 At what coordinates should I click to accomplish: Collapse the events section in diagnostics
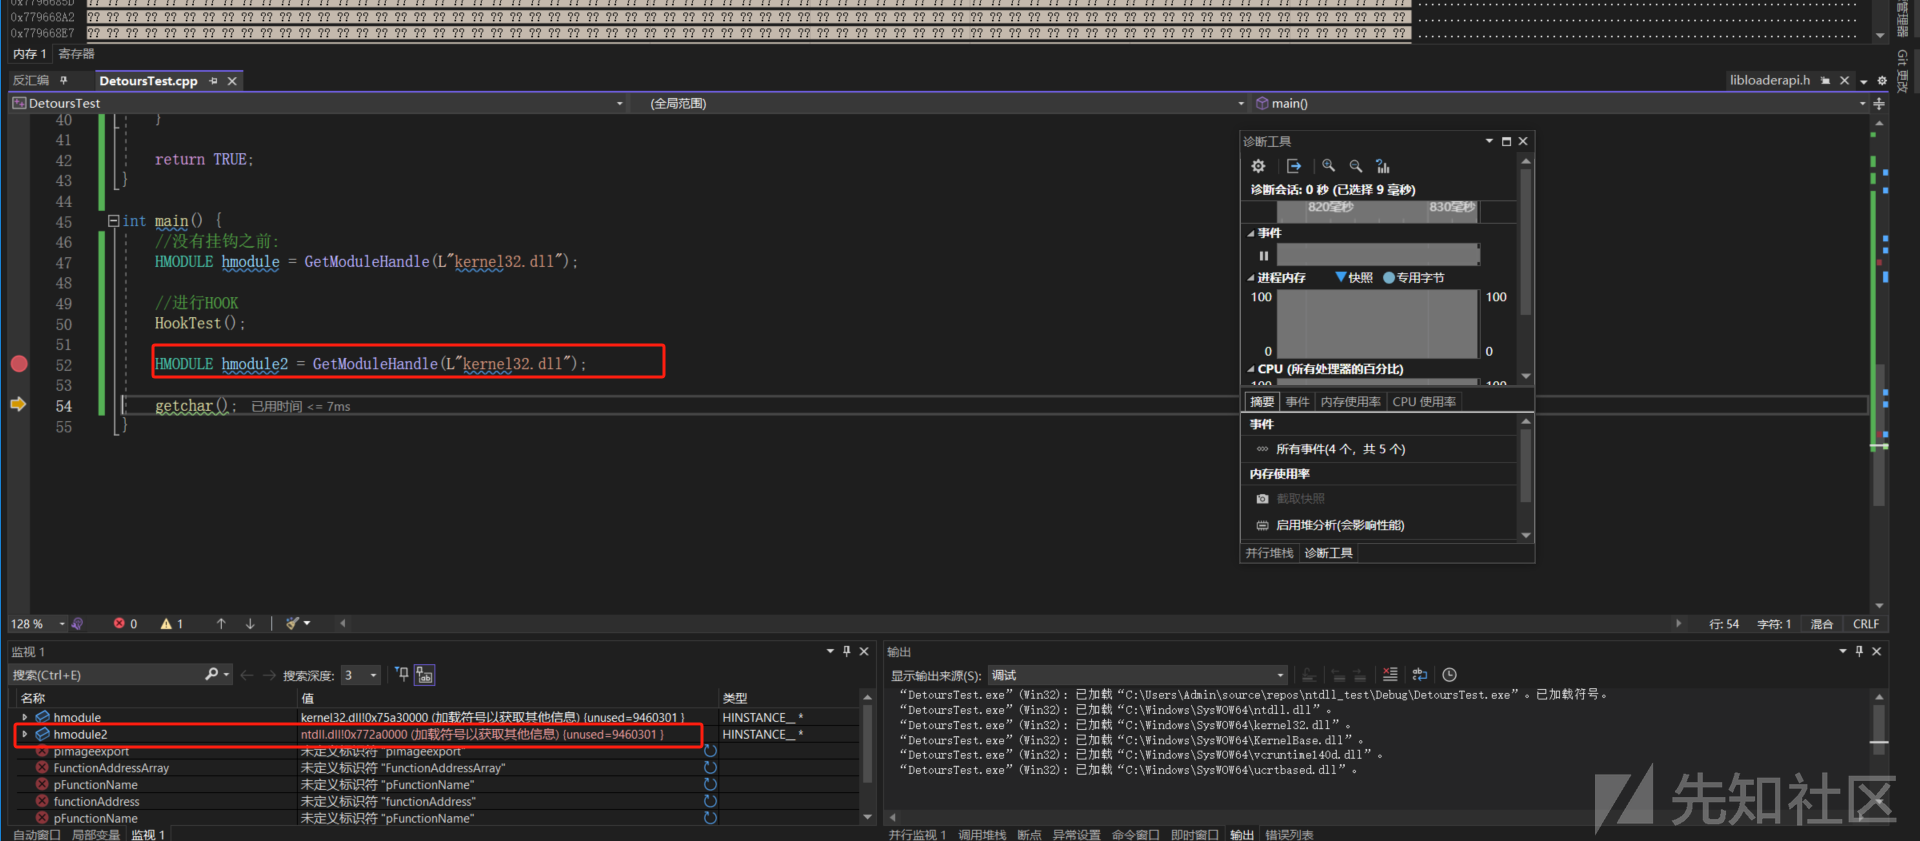(x=1251, y=233)
